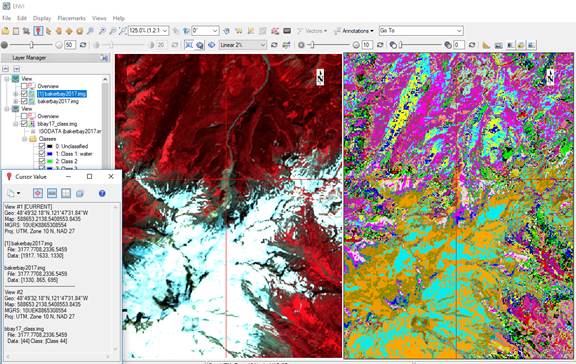Toggle the bbay17_class.img layer checkbox
576x364 pixels.
24,124
